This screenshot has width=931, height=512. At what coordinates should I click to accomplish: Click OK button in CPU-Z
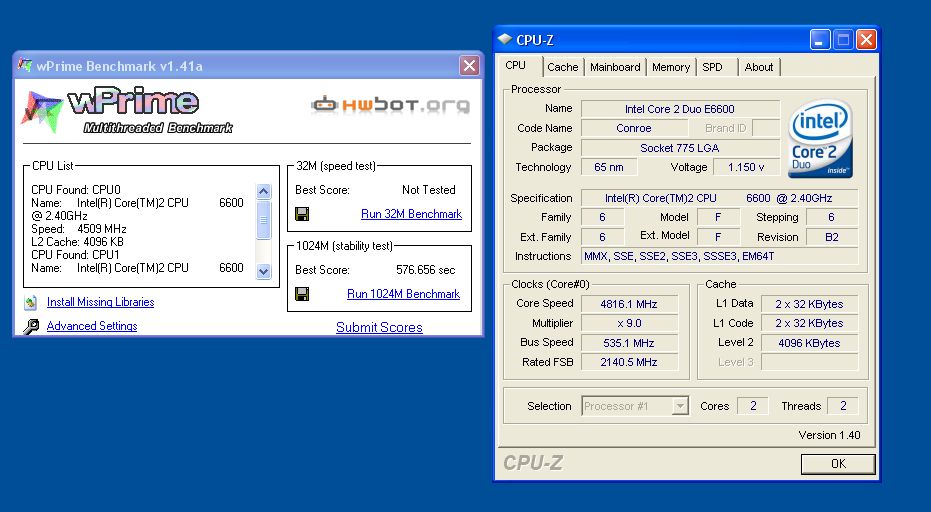click(x=838, y=464)
